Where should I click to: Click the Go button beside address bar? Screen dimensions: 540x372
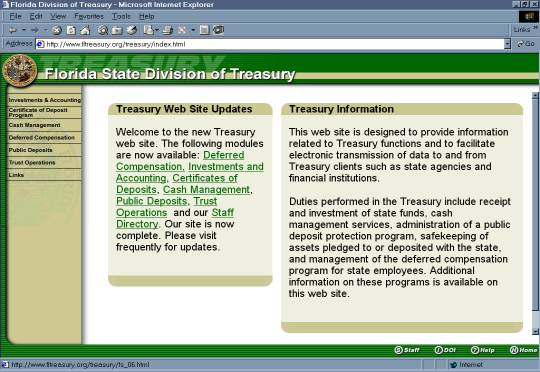(x=526, y=44)
